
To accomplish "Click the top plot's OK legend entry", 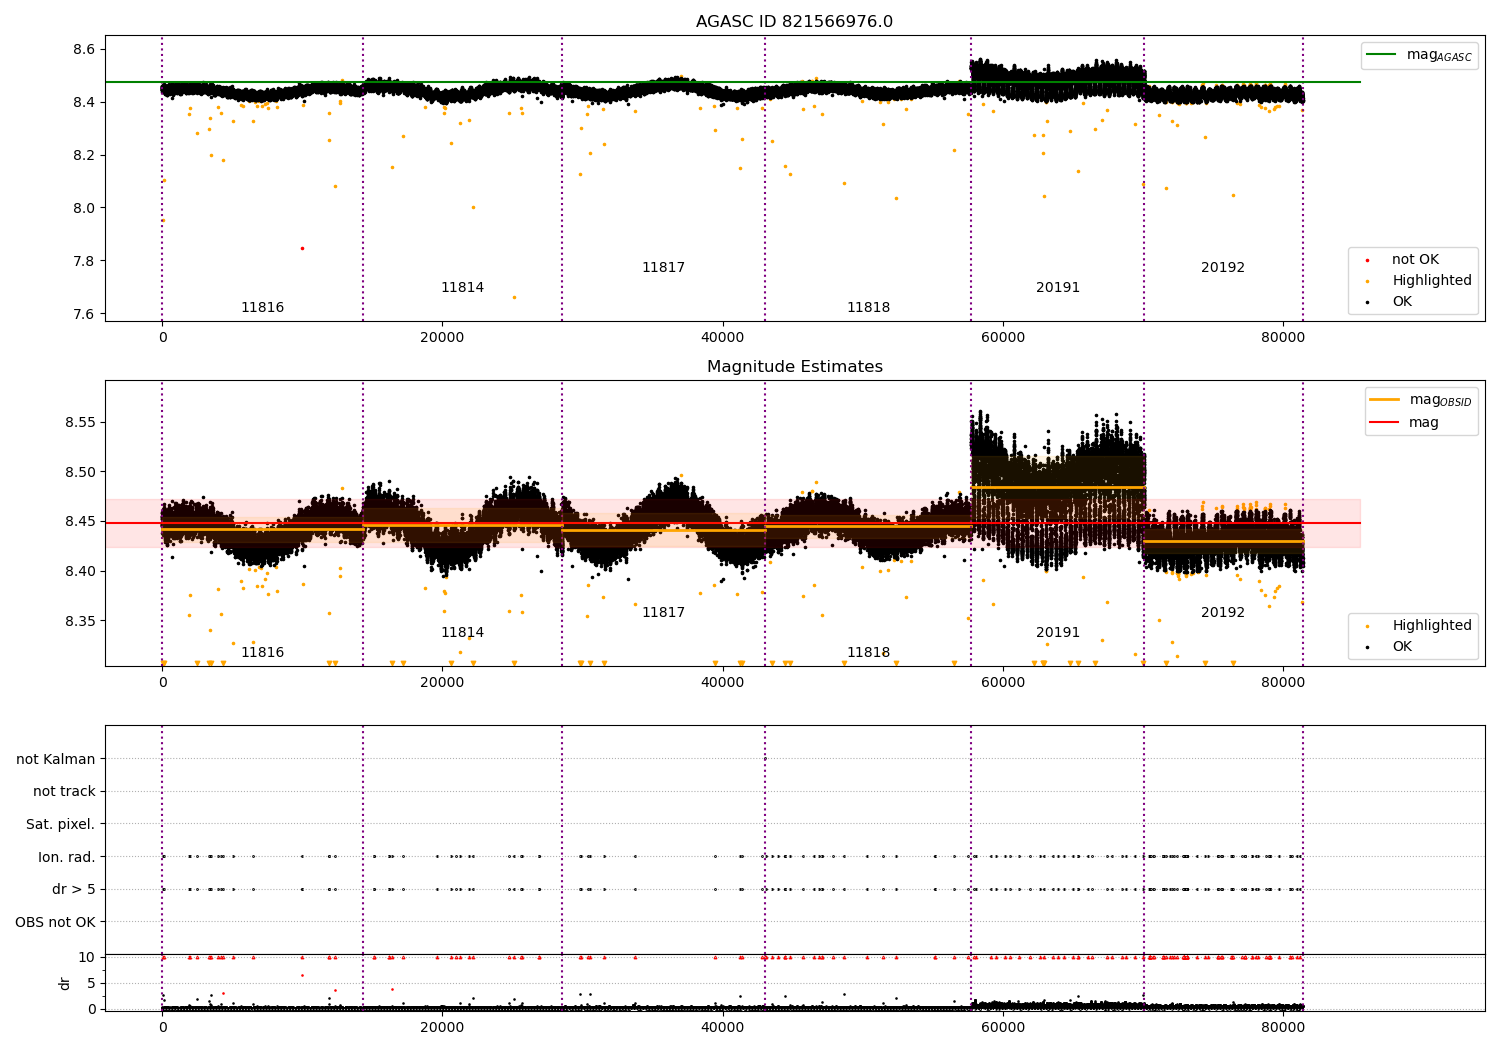I will (1389, 302).
